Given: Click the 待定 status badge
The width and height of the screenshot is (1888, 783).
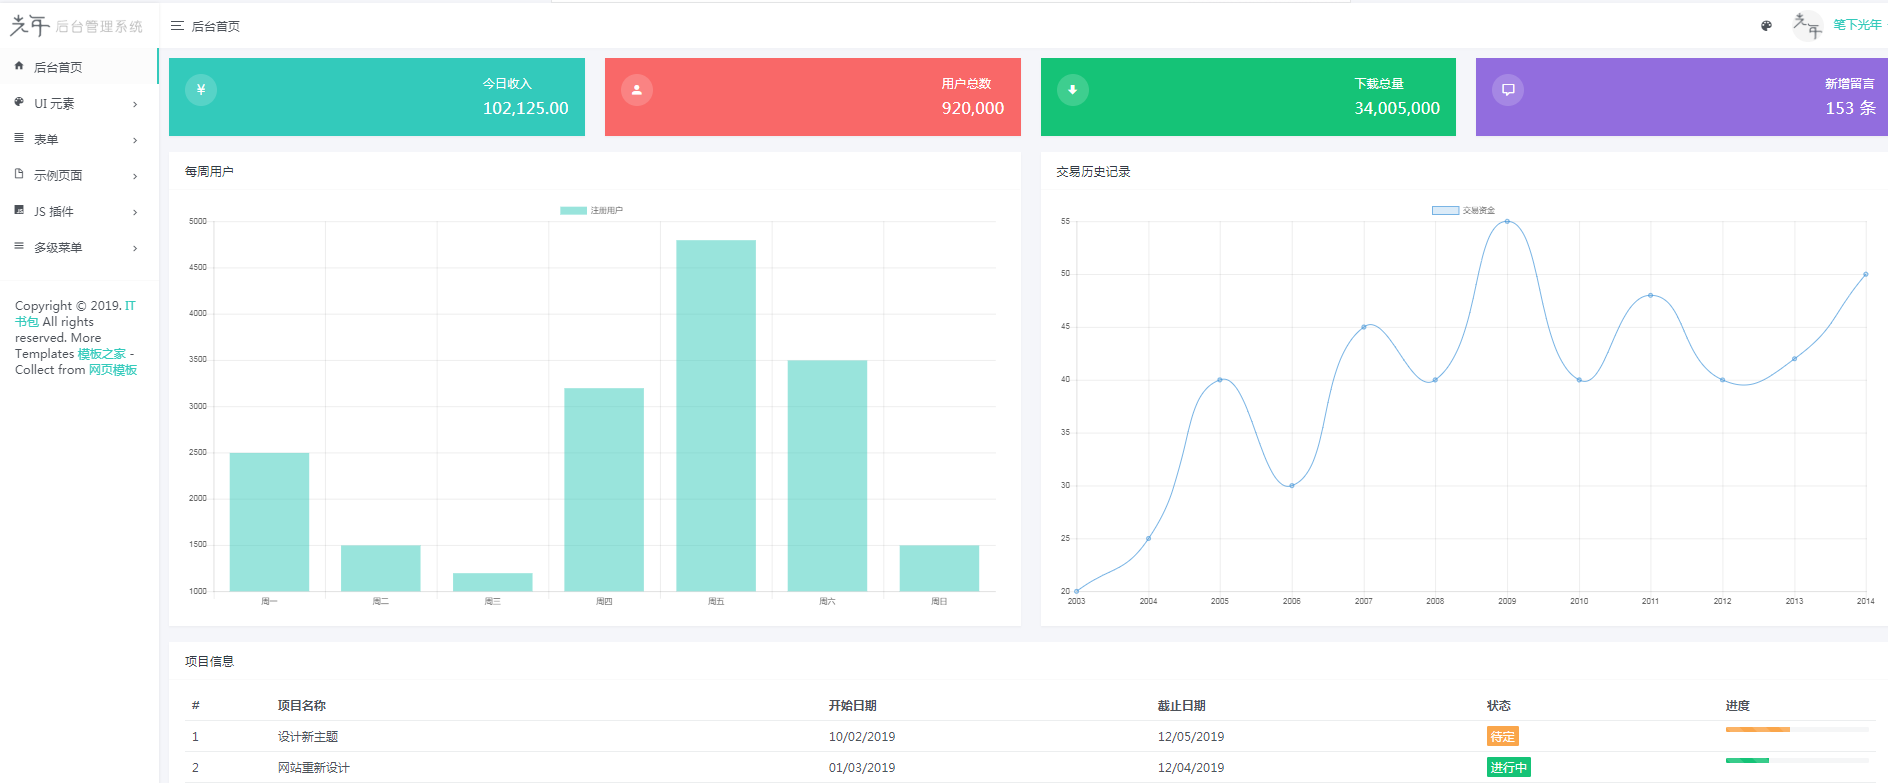Looking at the screenshot, I should (x=1502, y=737).
